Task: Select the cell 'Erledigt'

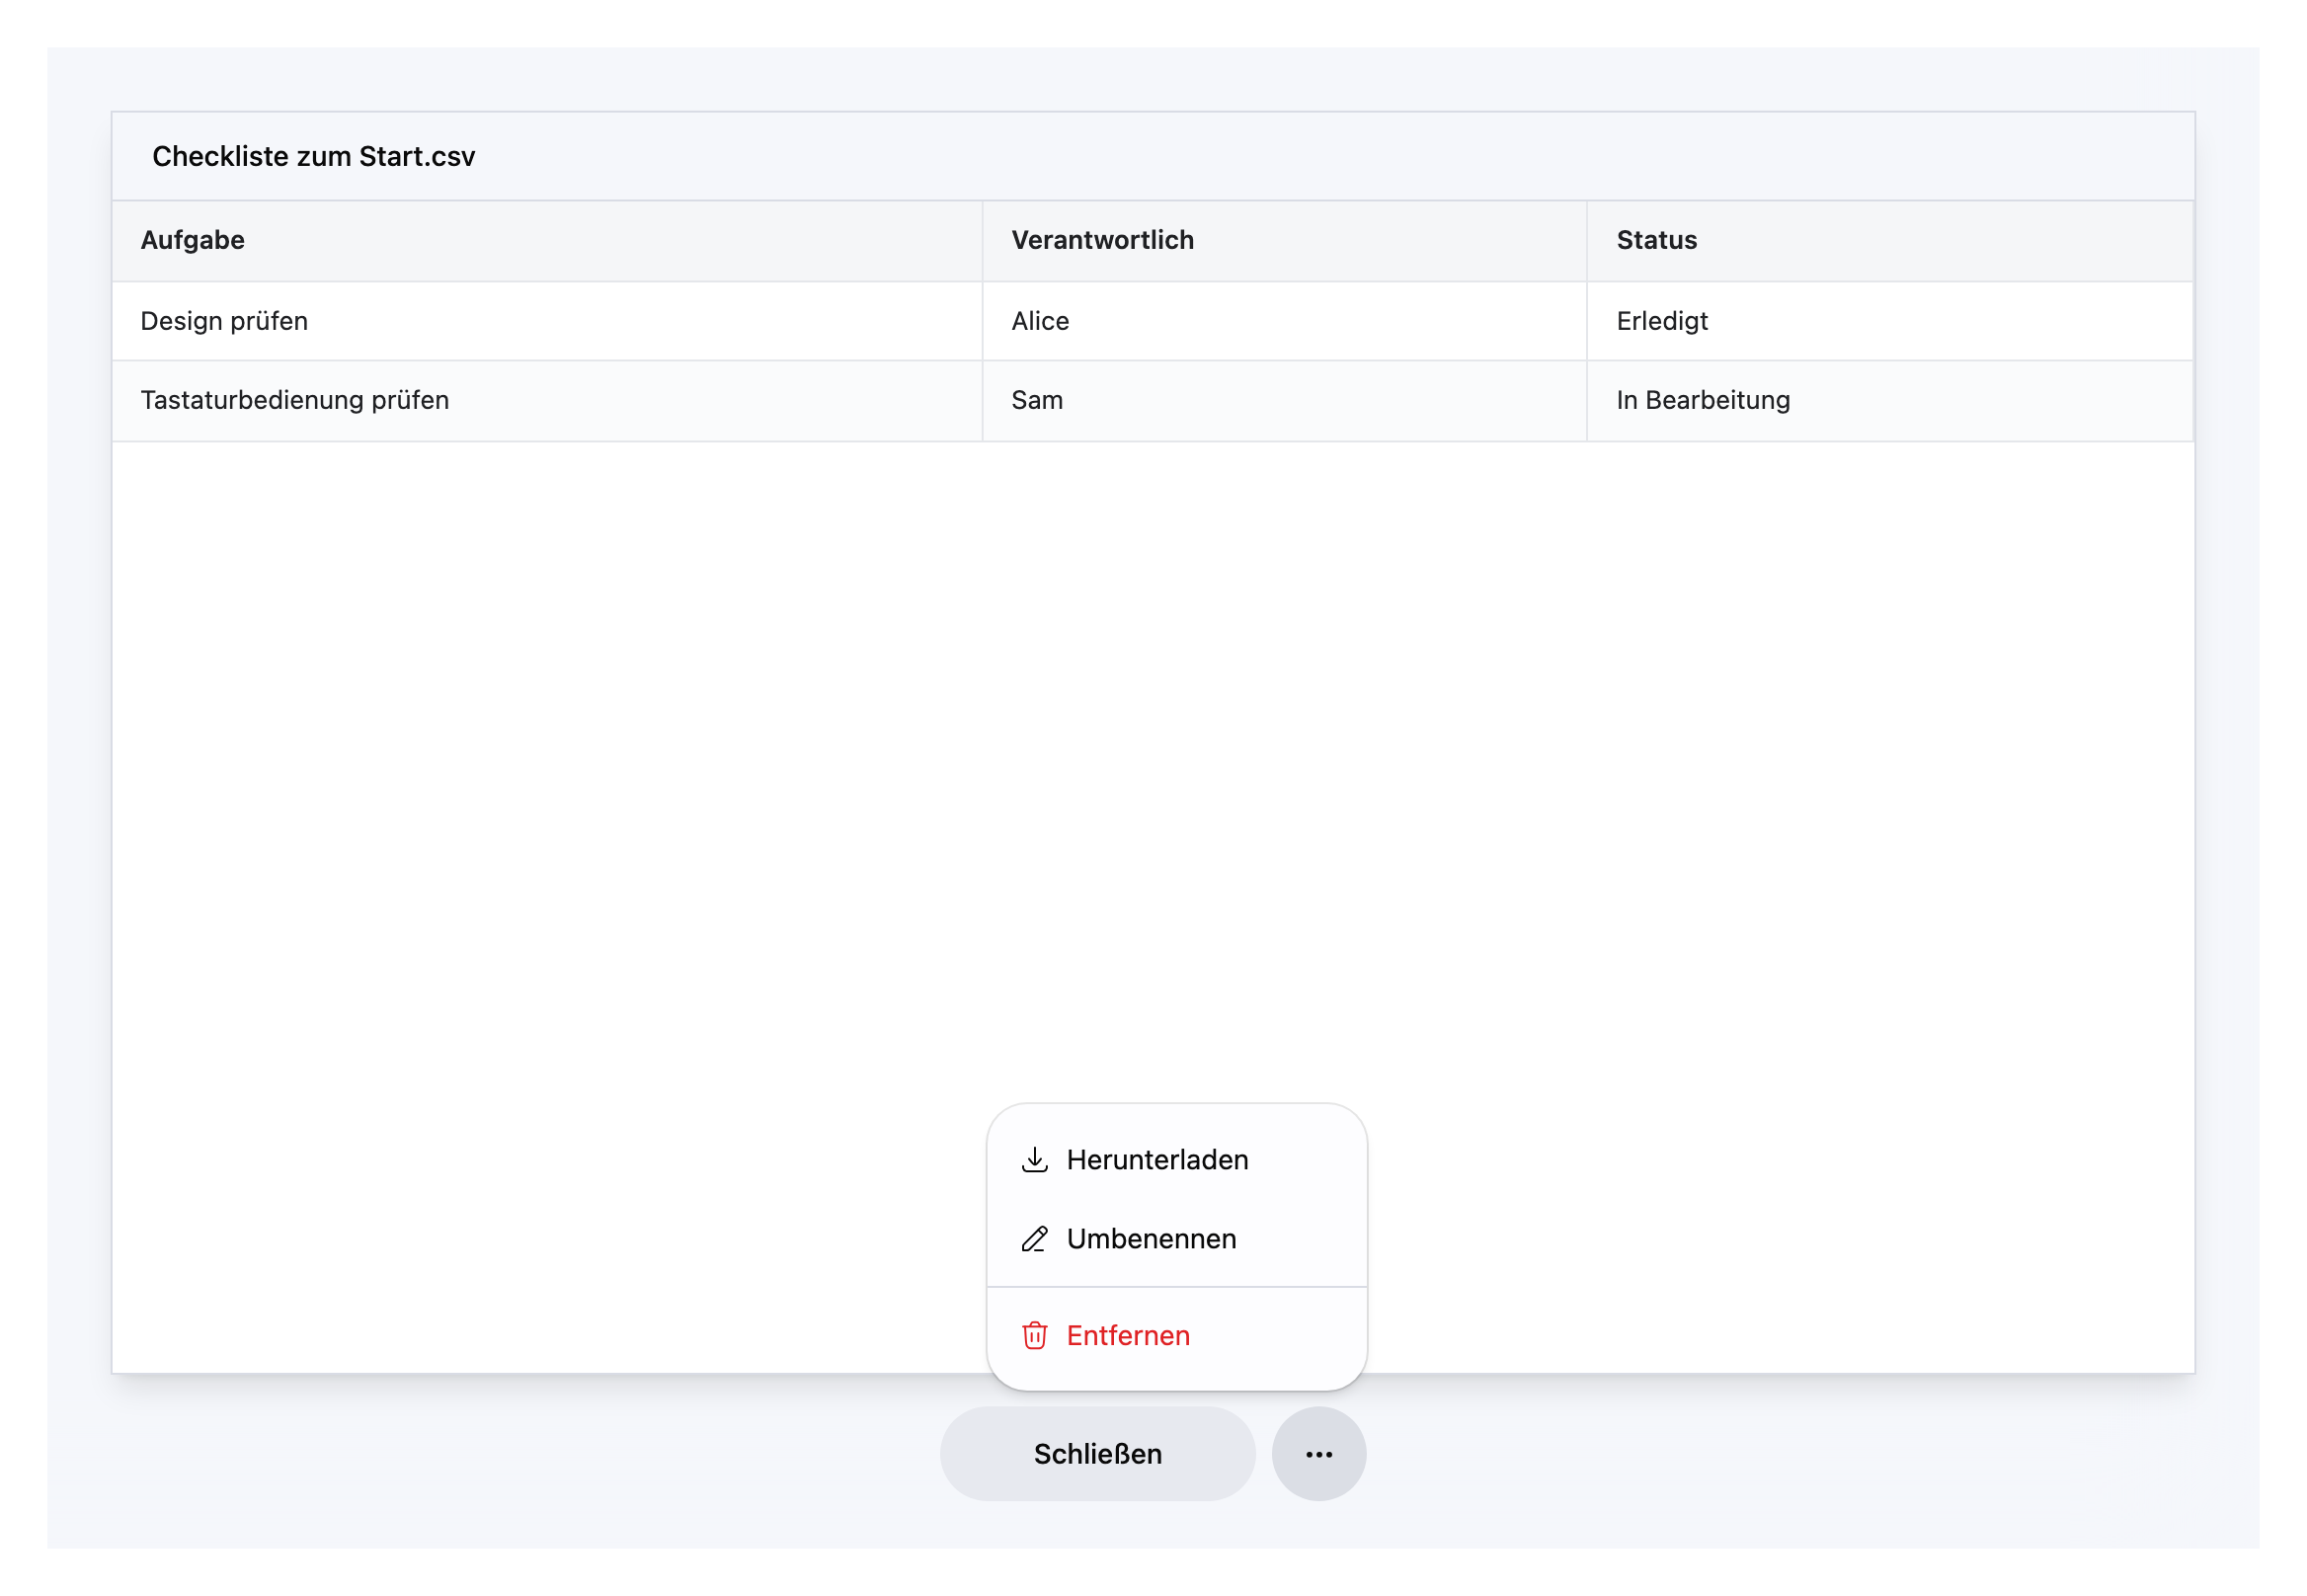Action: (x=1890, y=321)
